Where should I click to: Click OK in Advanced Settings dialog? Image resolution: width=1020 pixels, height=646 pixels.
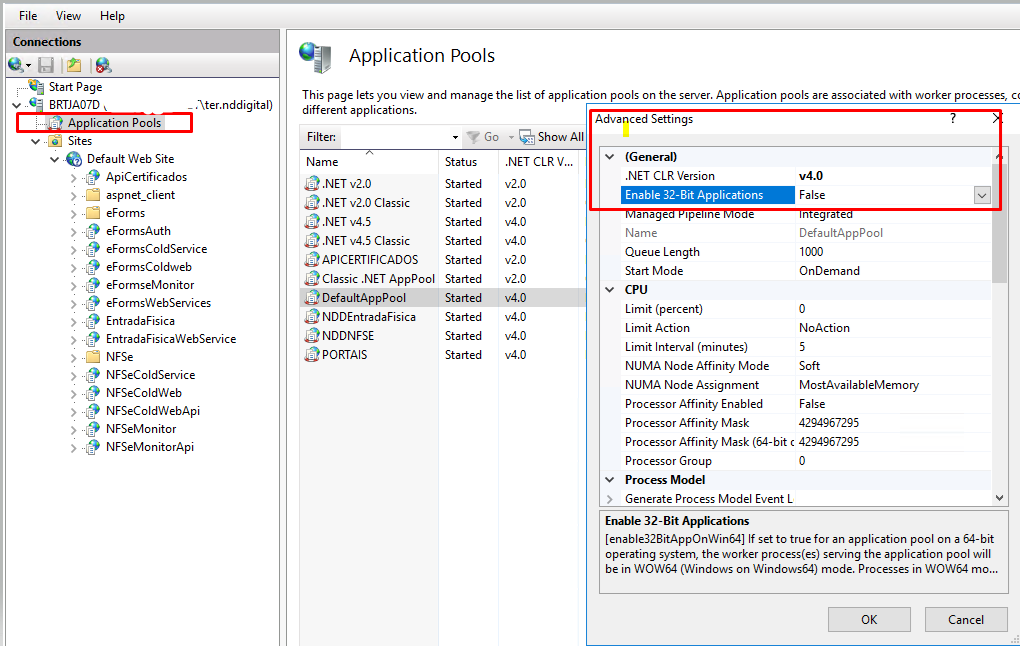pyautogui.click(x=869, y=619)
